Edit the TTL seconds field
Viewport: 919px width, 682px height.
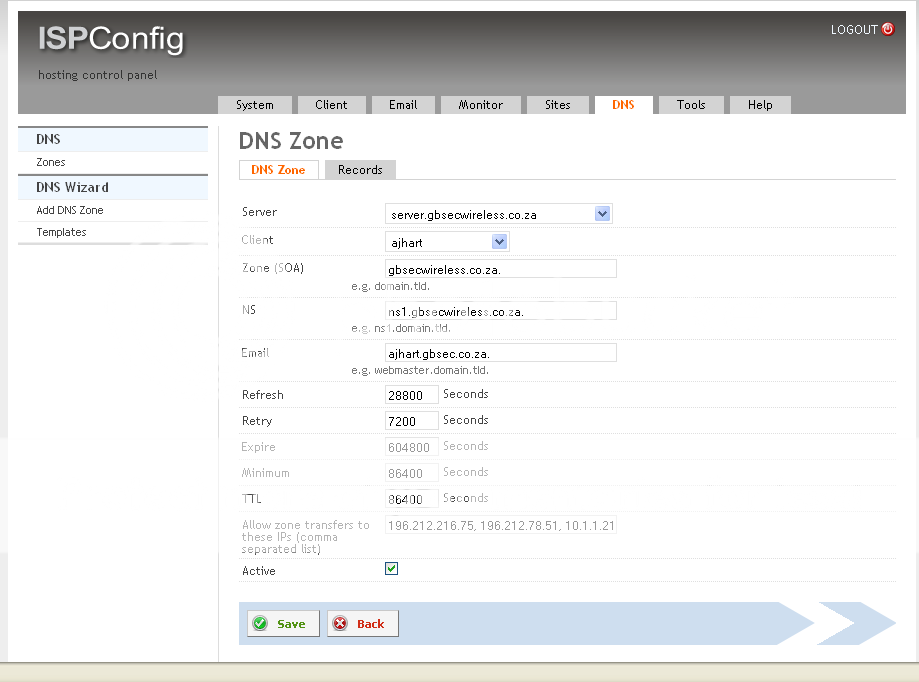click(x=411, y=498)
